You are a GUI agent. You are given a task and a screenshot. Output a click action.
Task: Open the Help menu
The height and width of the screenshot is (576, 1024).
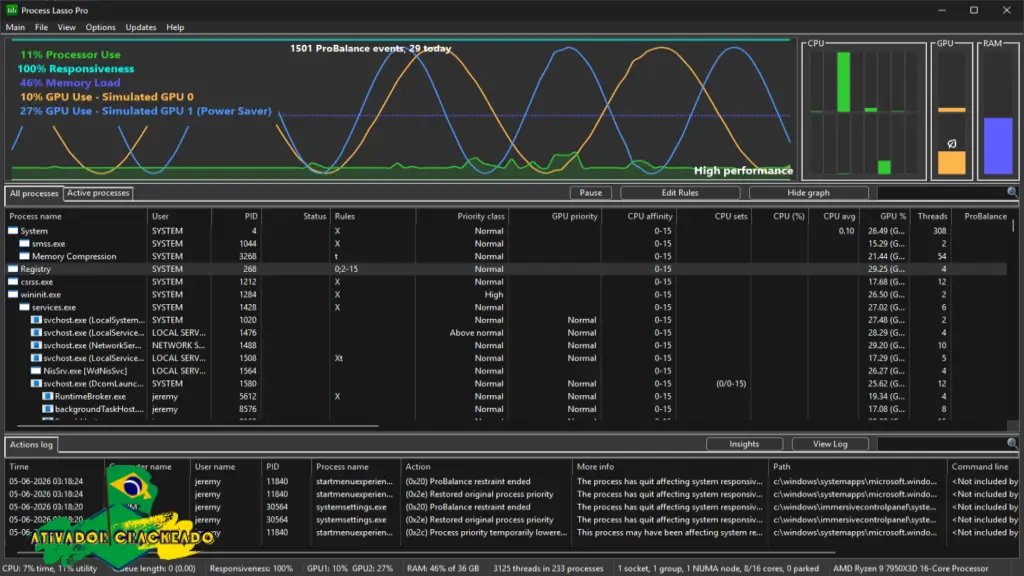175,27
